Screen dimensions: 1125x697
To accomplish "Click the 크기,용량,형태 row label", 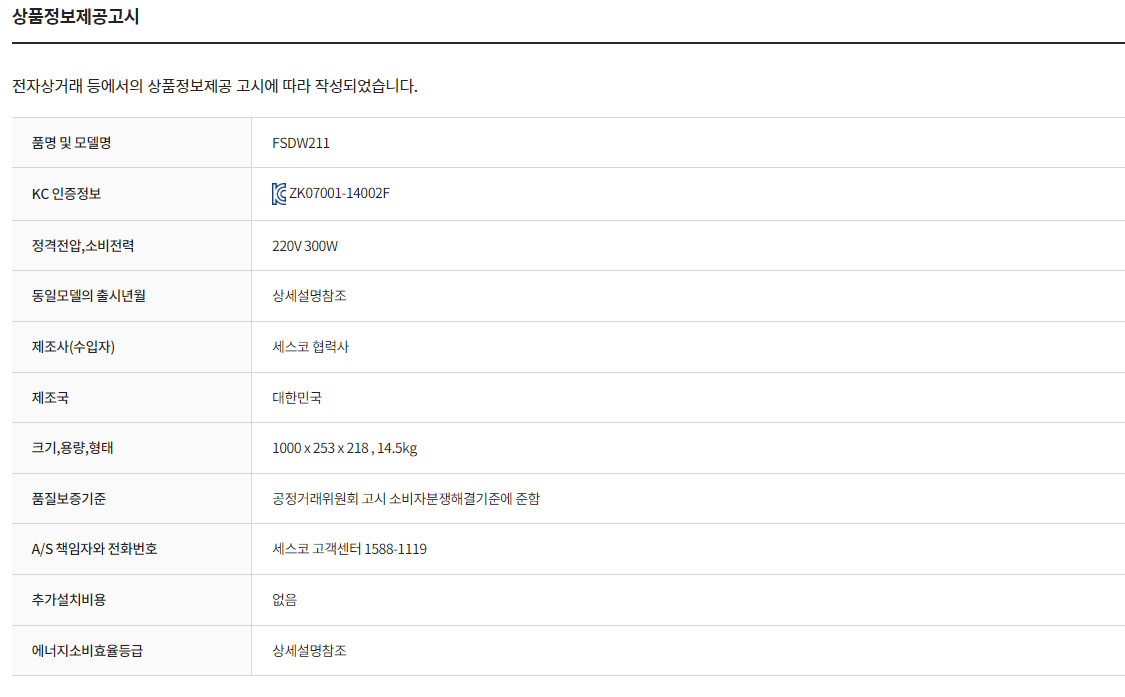I will 73,448.
